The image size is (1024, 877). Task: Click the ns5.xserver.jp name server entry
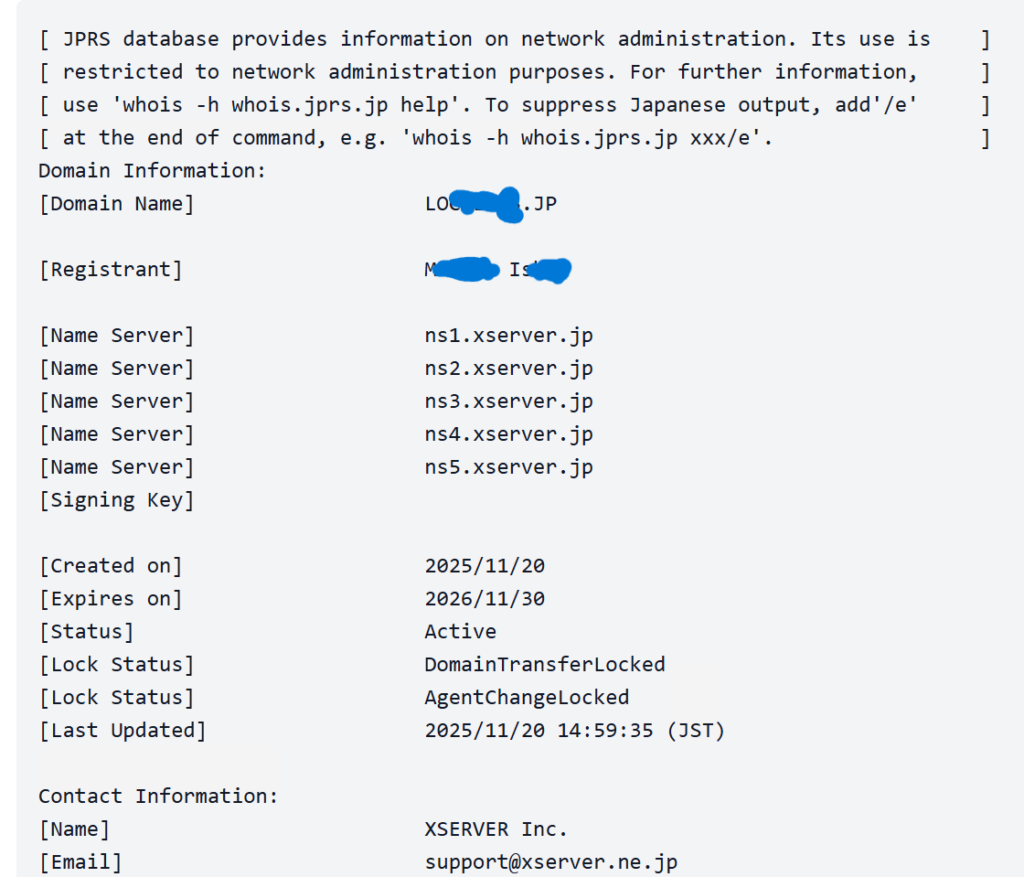tap(509, 468)
